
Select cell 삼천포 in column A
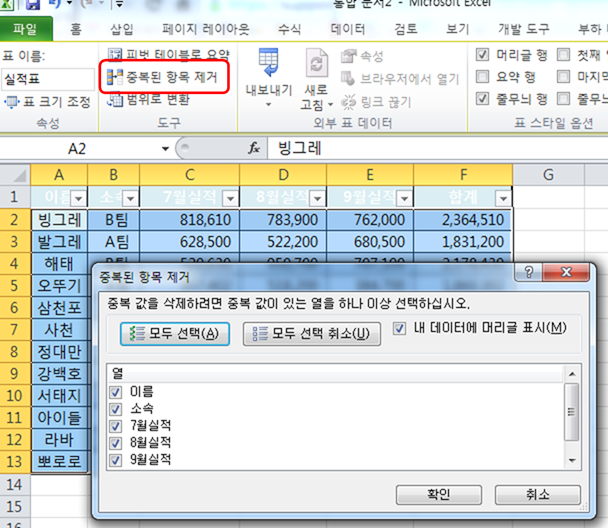[x=59, y=308]
